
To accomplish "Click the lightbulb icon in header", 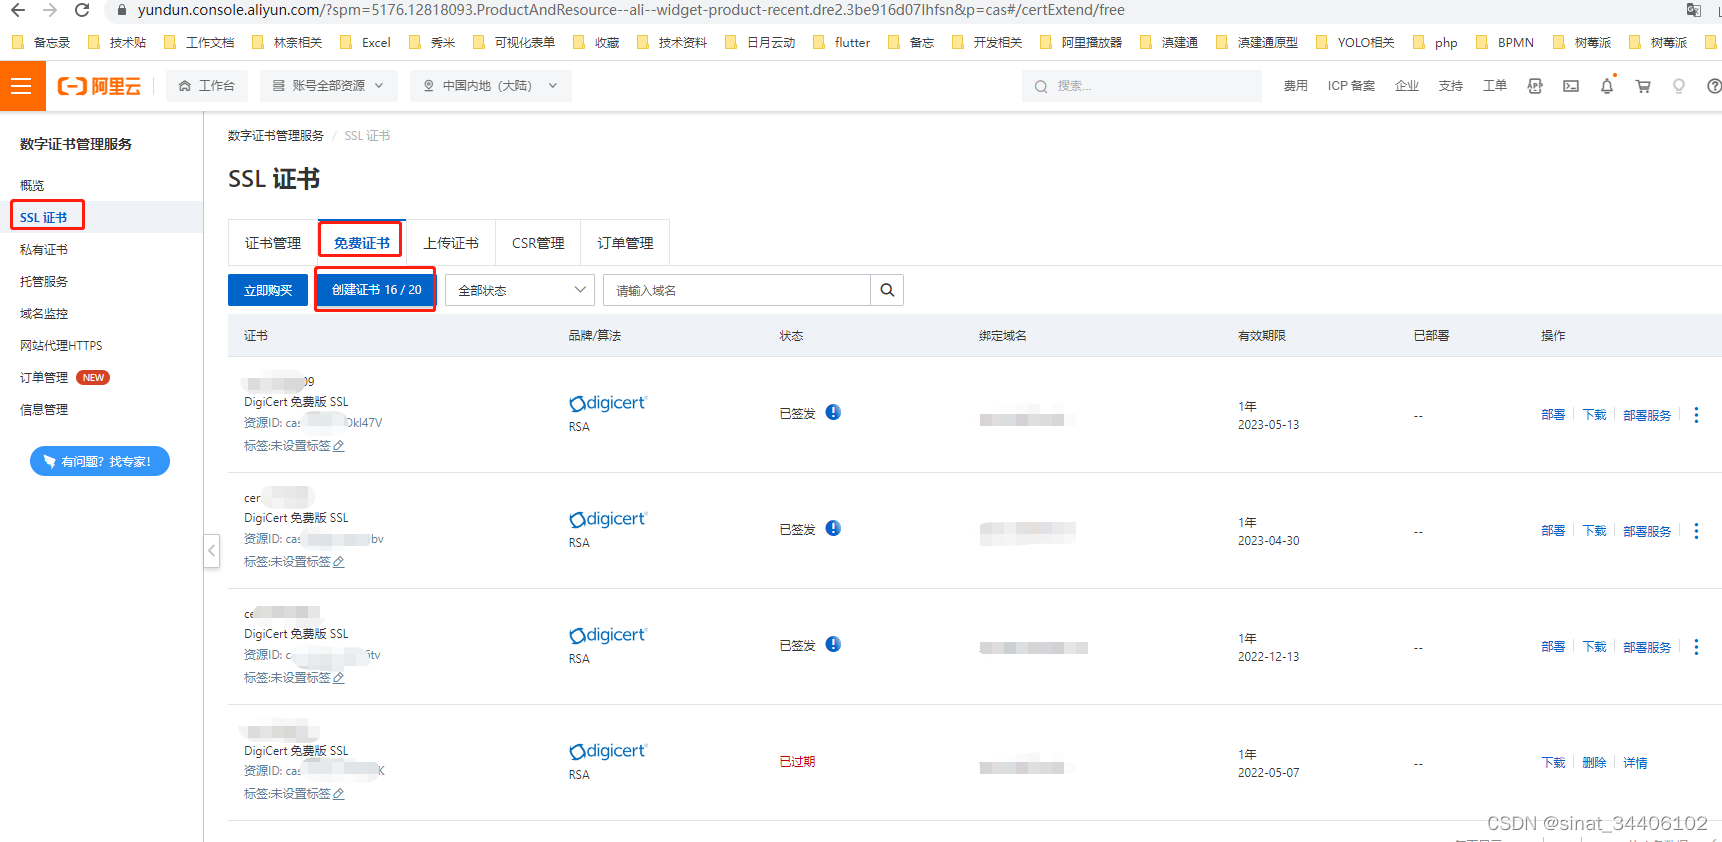I will (x=1679, y=86).
